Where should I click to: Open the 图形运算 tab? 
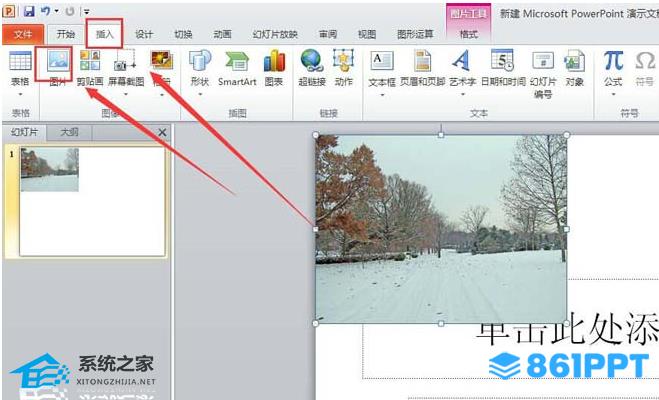coord(415,34)
